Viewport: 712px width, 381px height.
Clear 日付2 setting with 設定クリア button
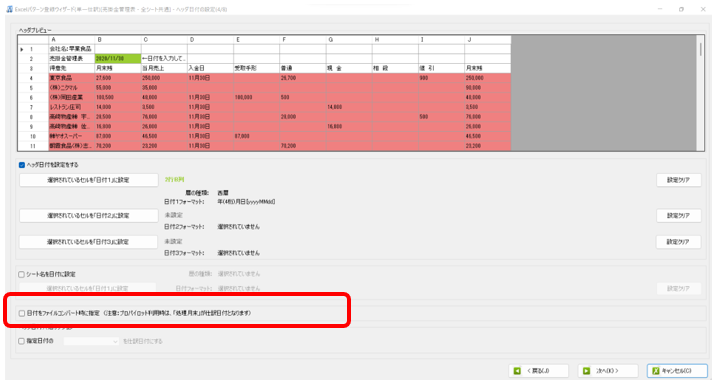point(678,216)
